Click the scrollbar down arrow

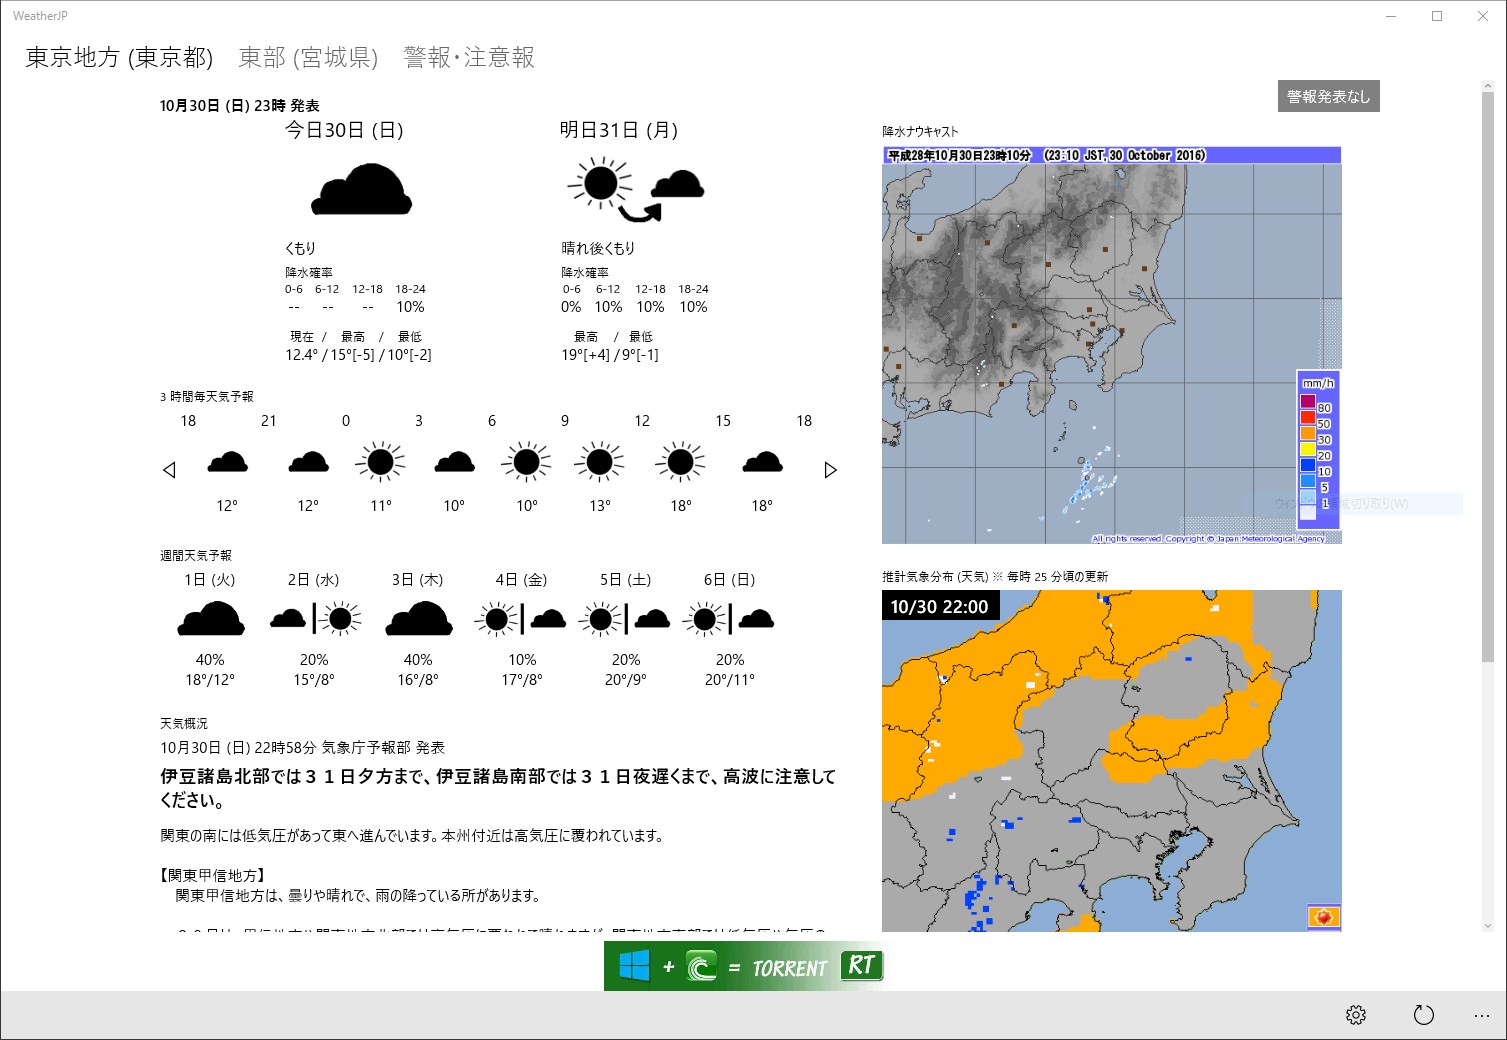pos(1487,926)
